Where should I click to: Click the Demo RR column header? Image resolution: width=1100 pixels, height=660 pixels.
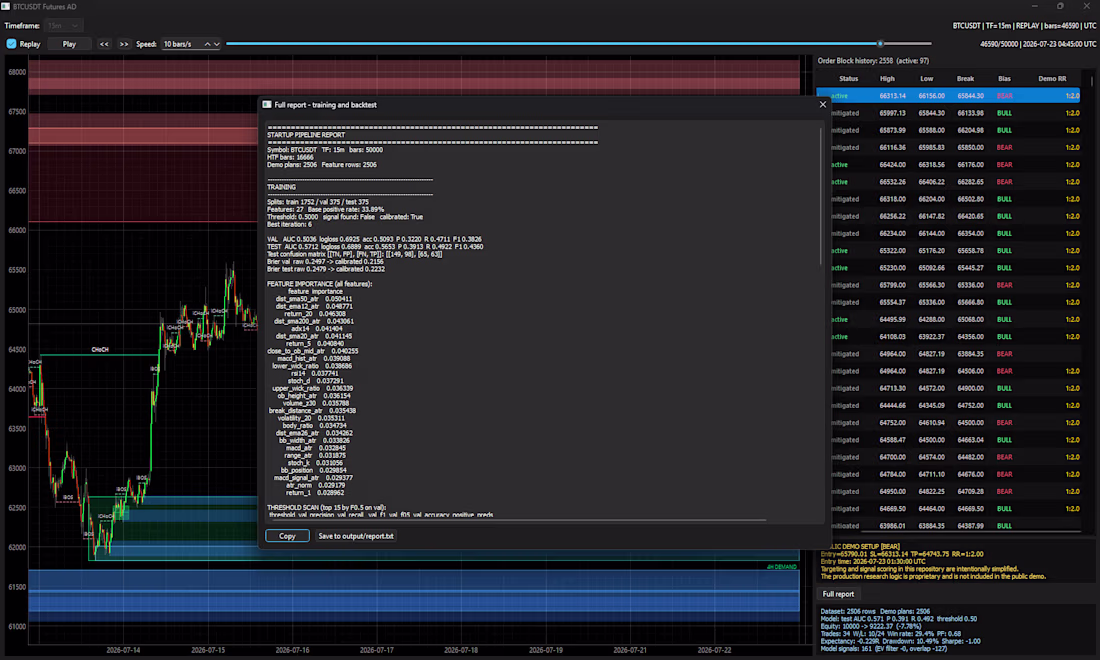tap(1052, 79)
